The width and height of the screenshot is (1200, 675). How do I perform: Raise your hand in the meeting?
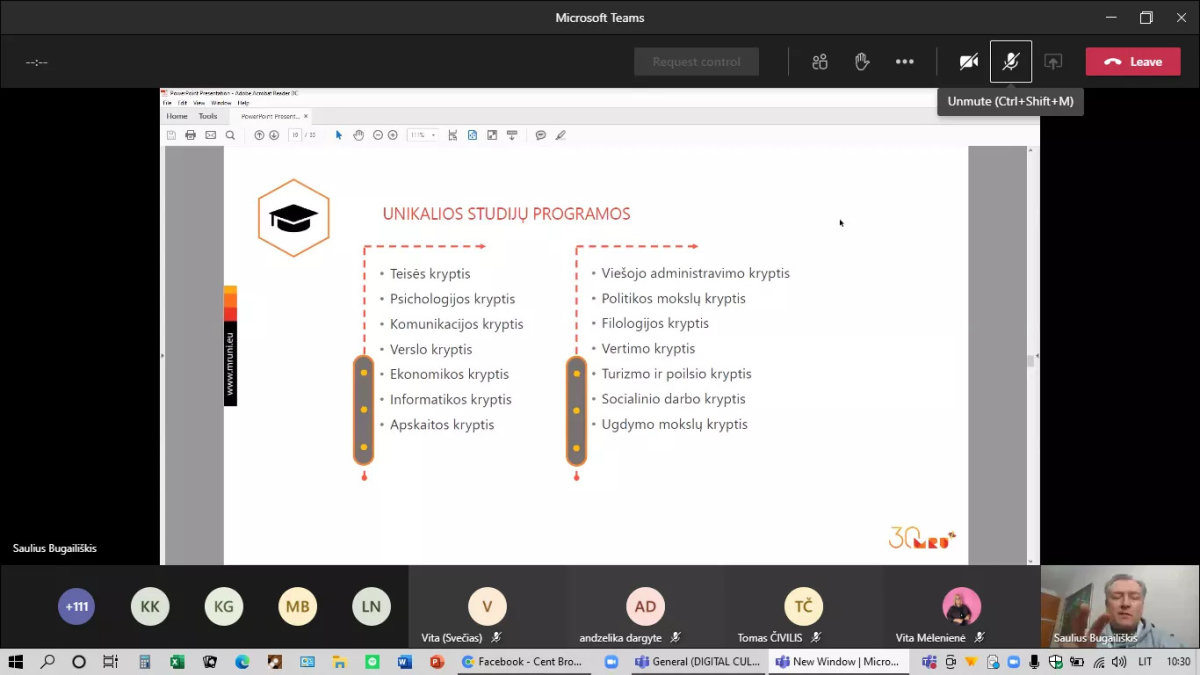[862, 62]
